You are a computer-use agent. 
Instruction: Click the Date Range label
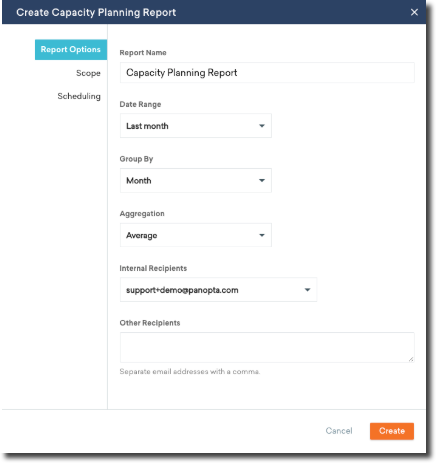140,105
